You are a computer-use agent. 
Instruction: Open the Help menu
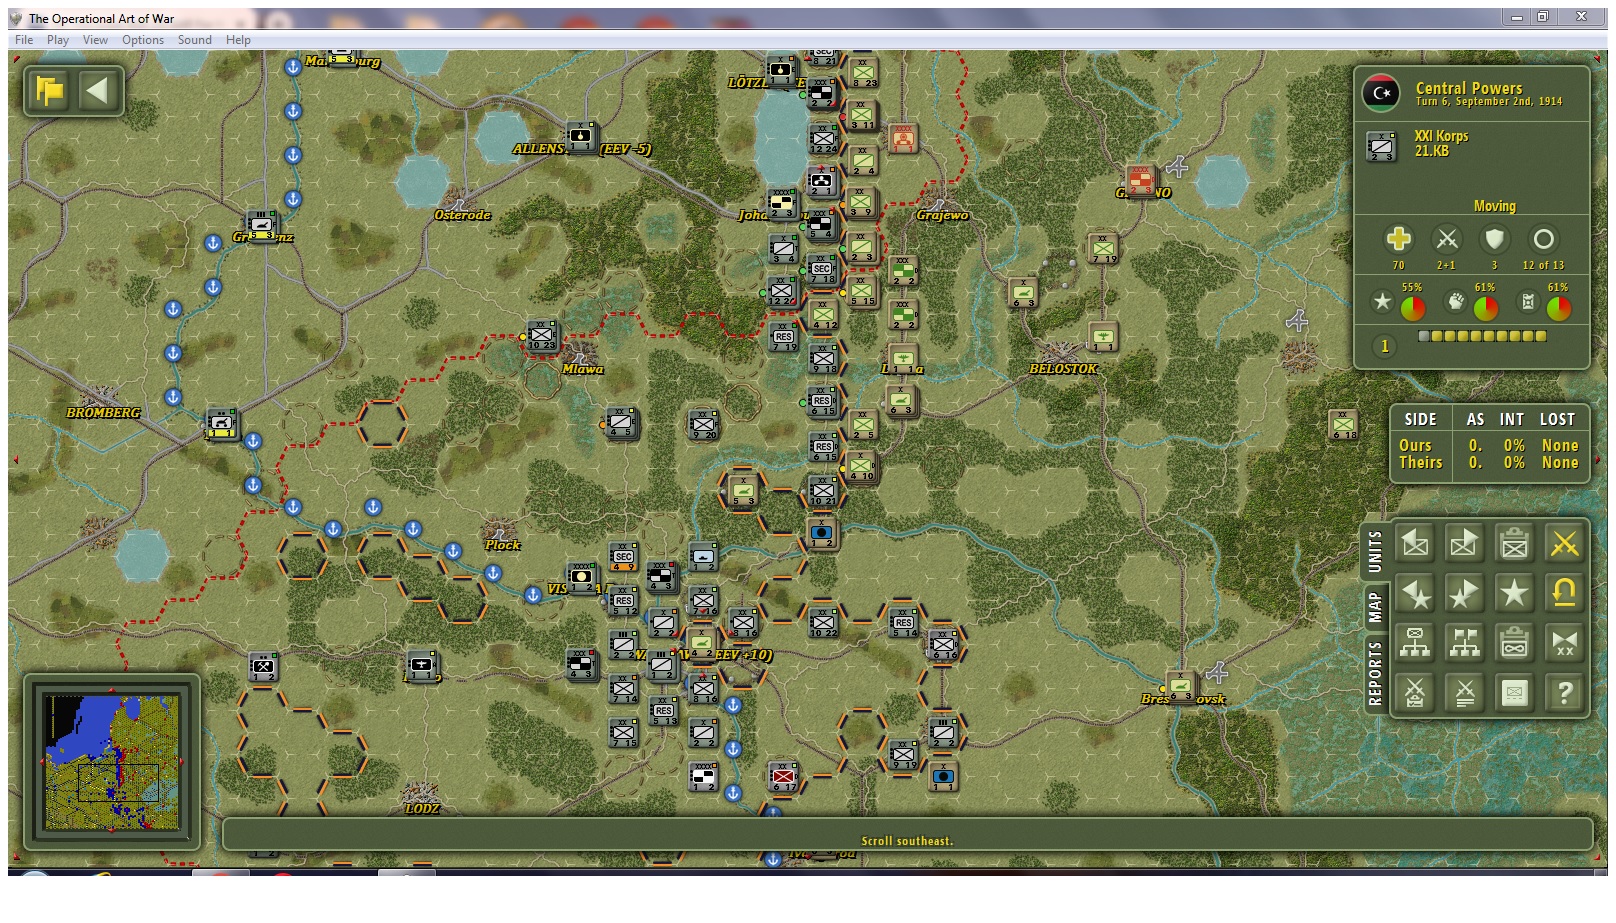coord(238,40)
